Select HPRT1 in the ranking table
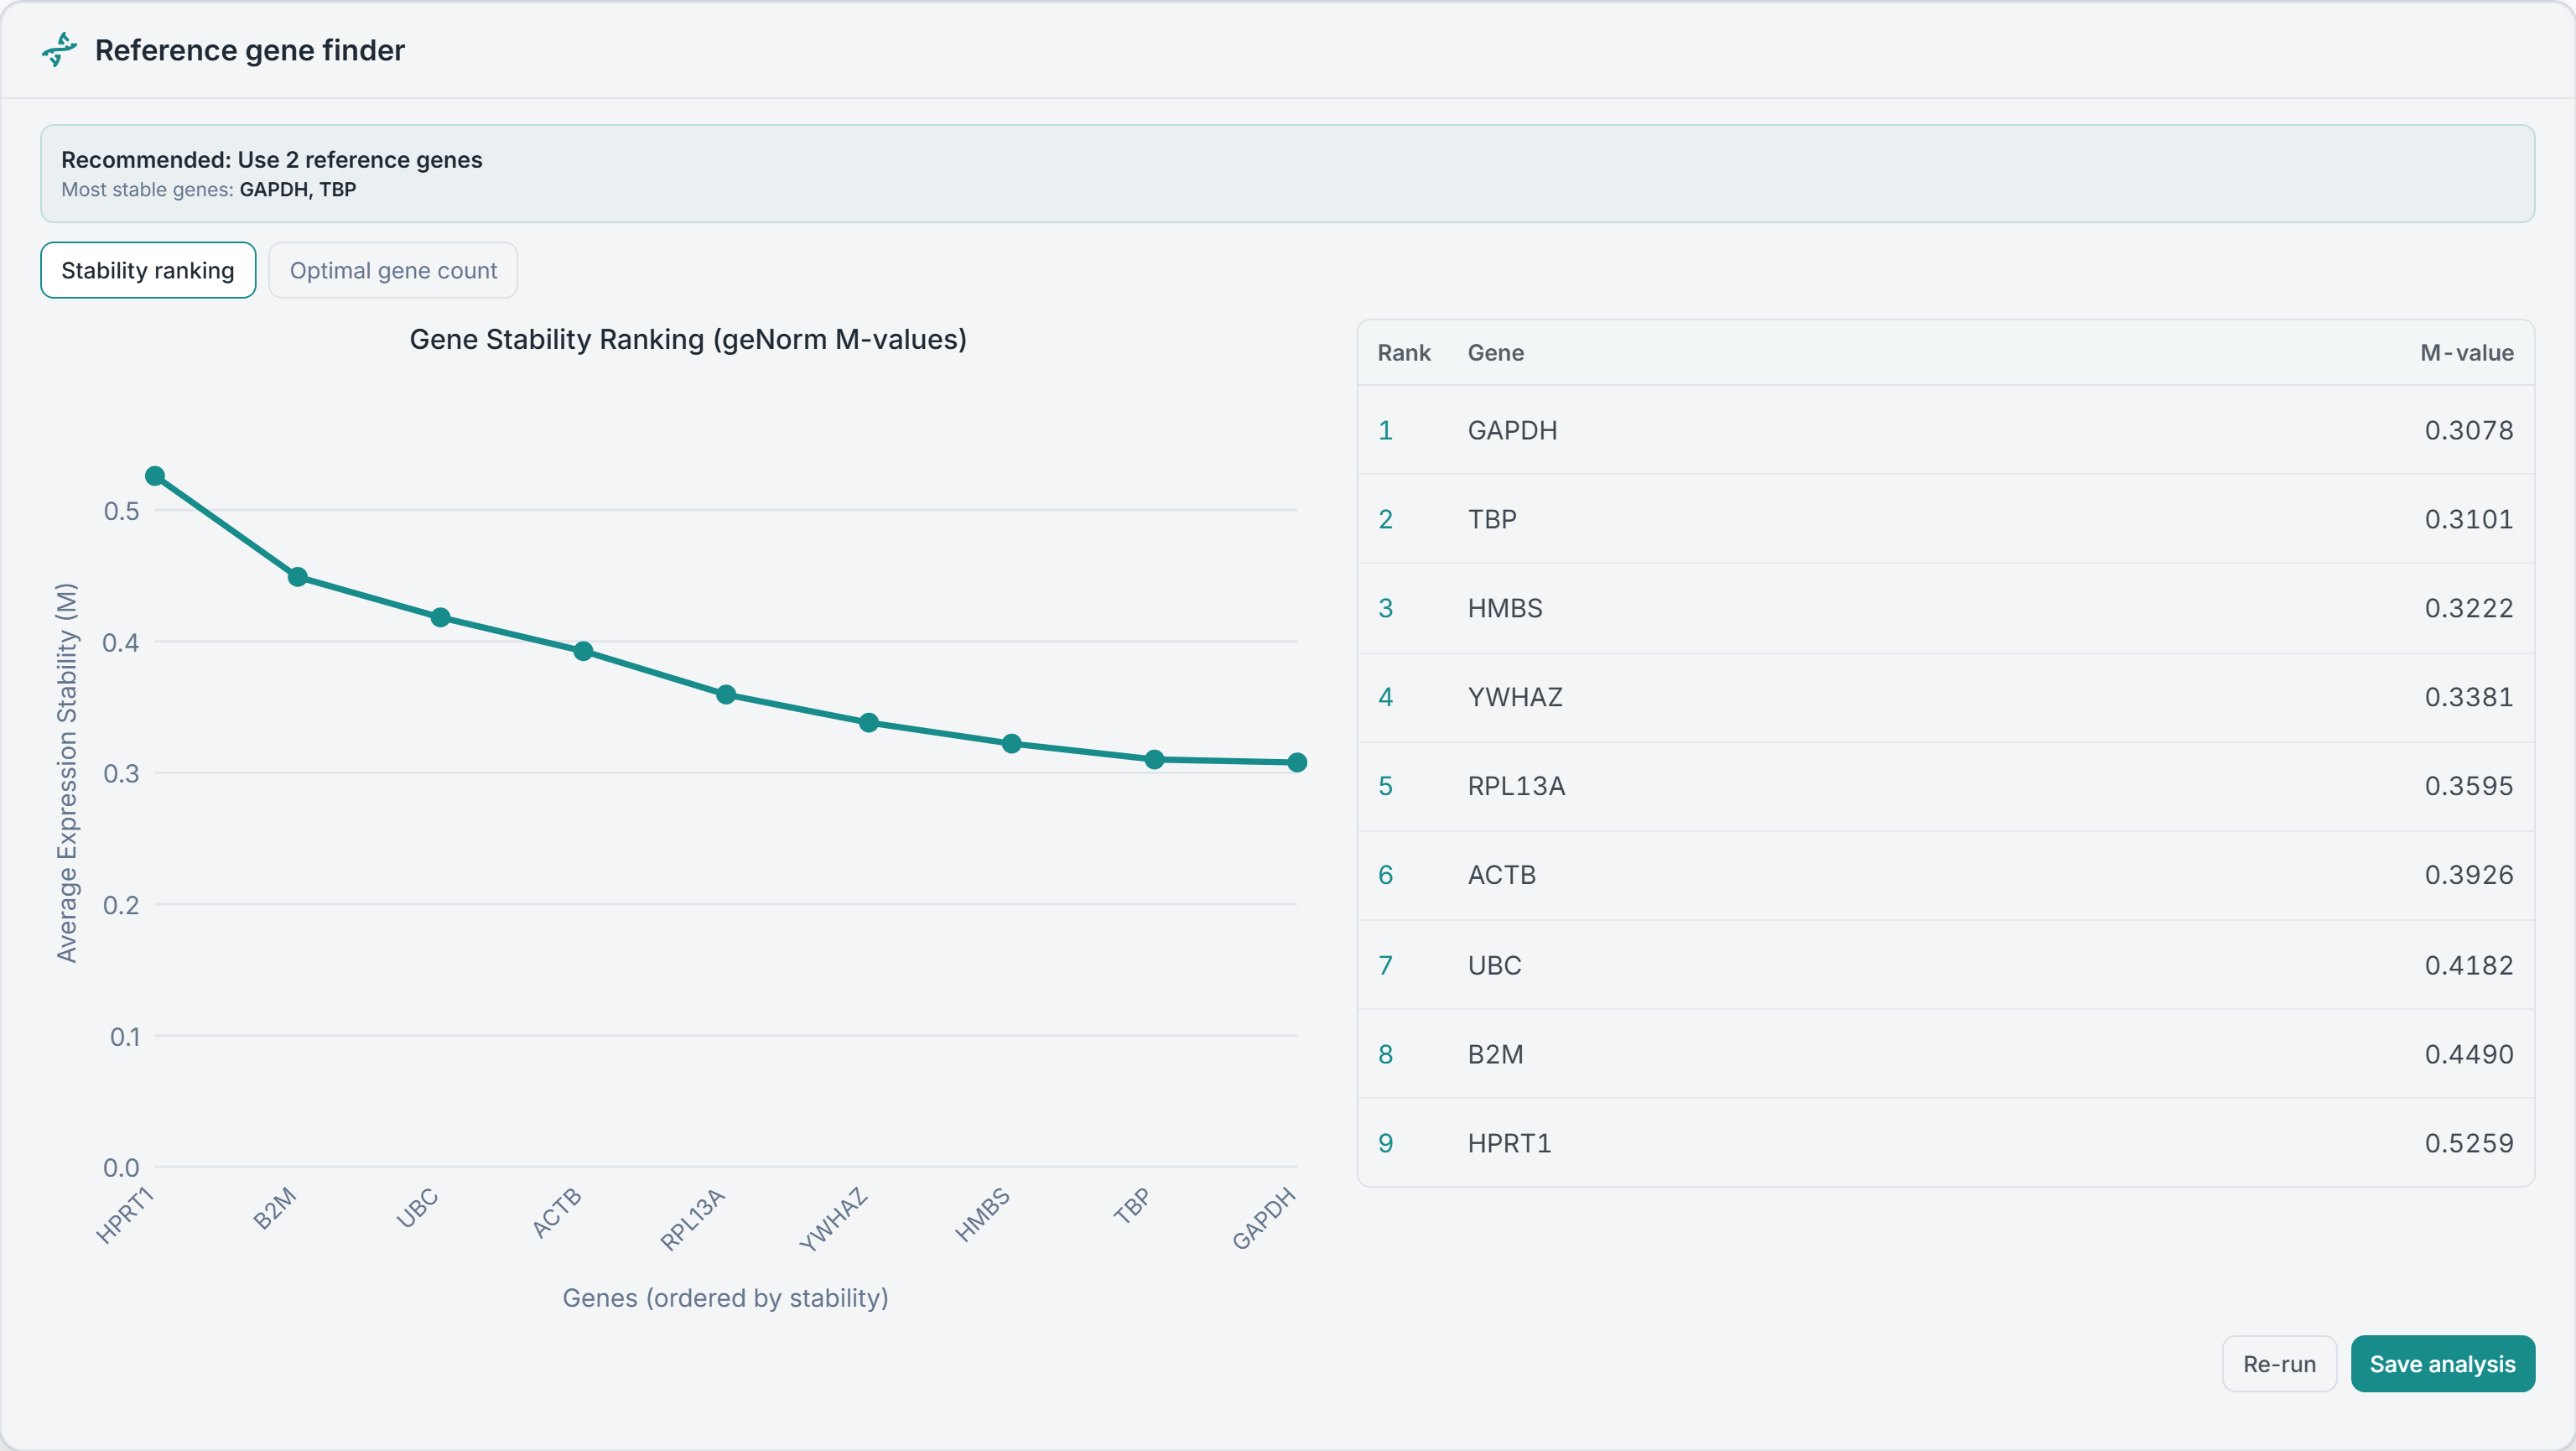The image size is (2576, 1451). (1509, 1143)
